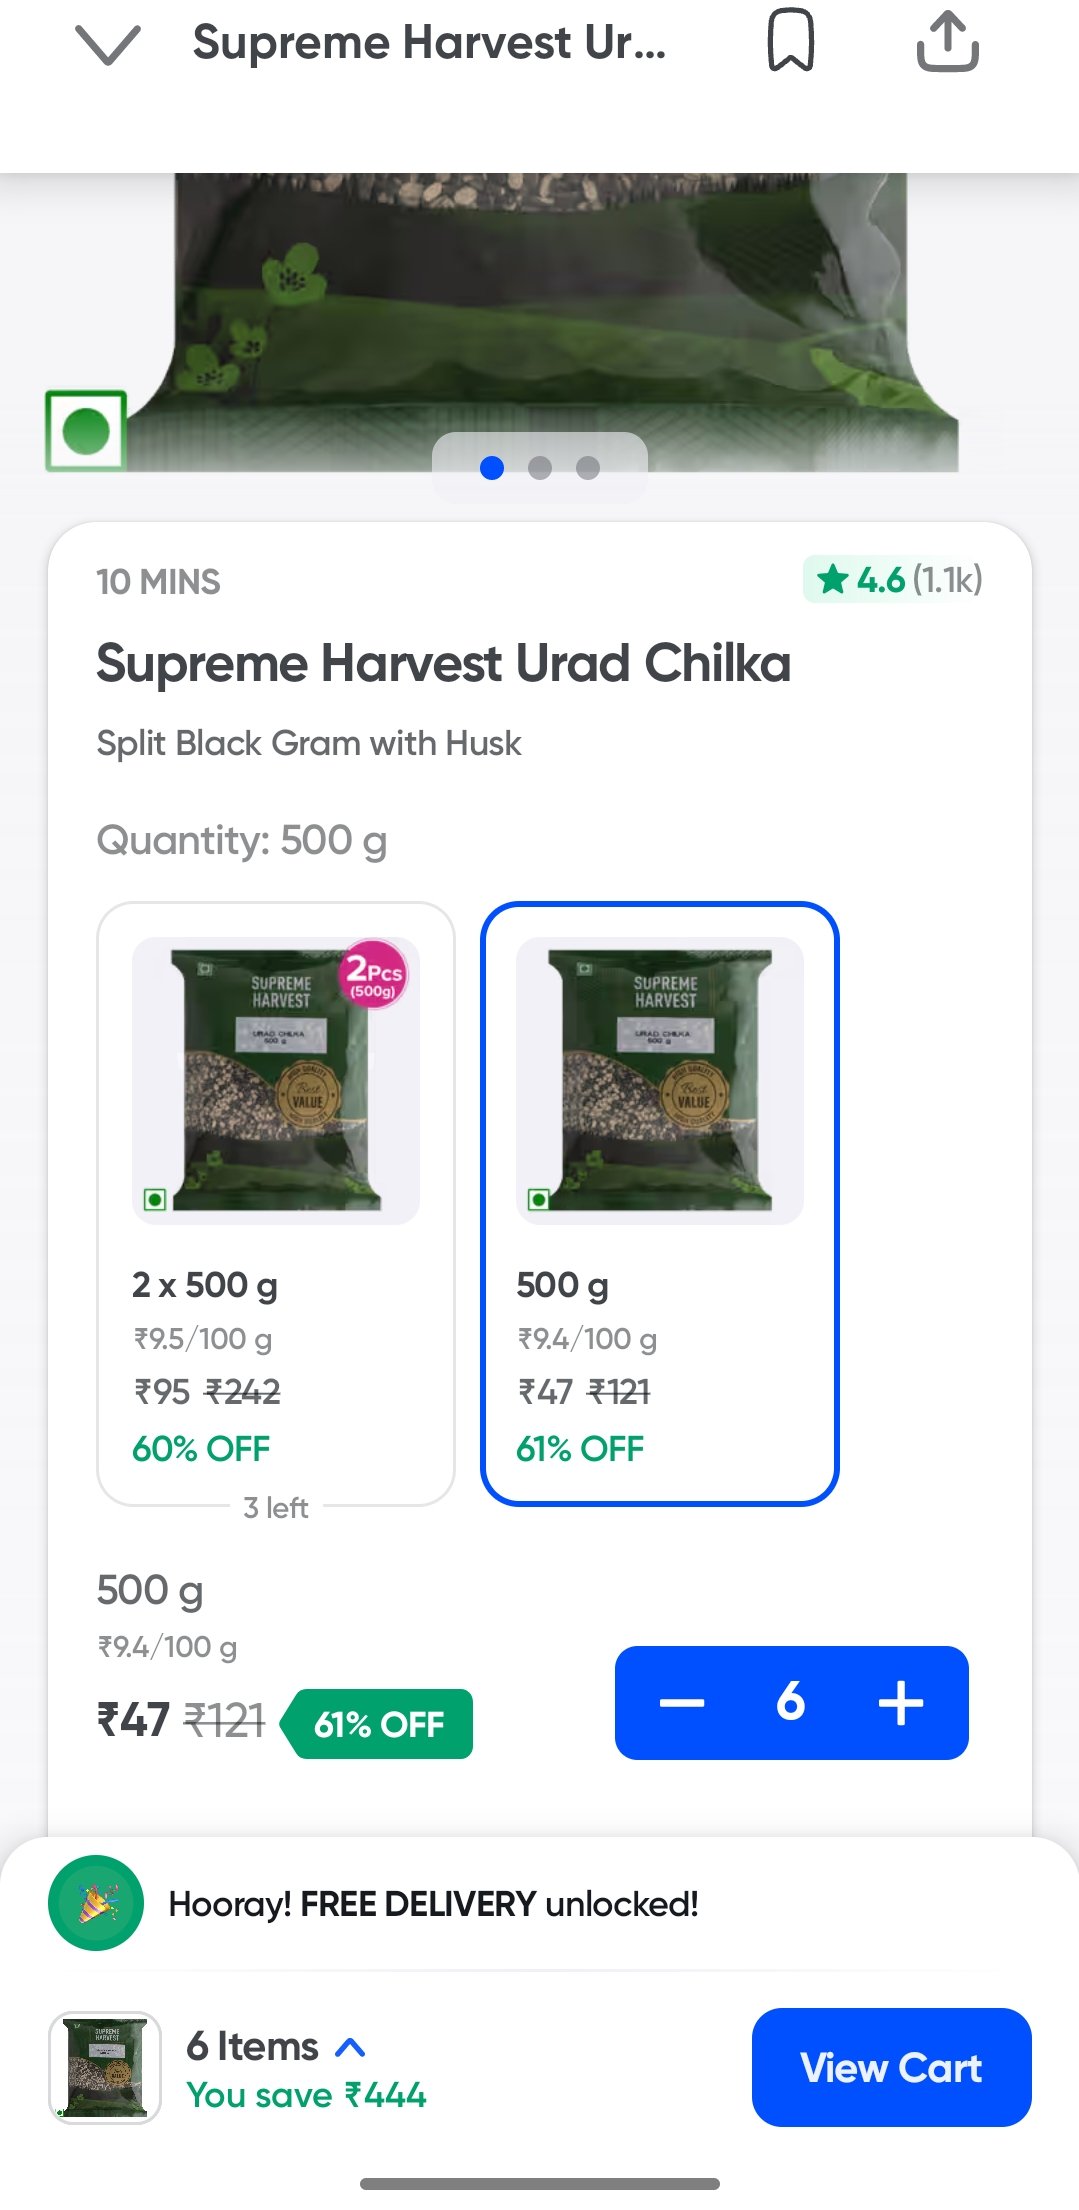
Task: Tap the 61% OFF green tag
Action: pos(378,1724)
